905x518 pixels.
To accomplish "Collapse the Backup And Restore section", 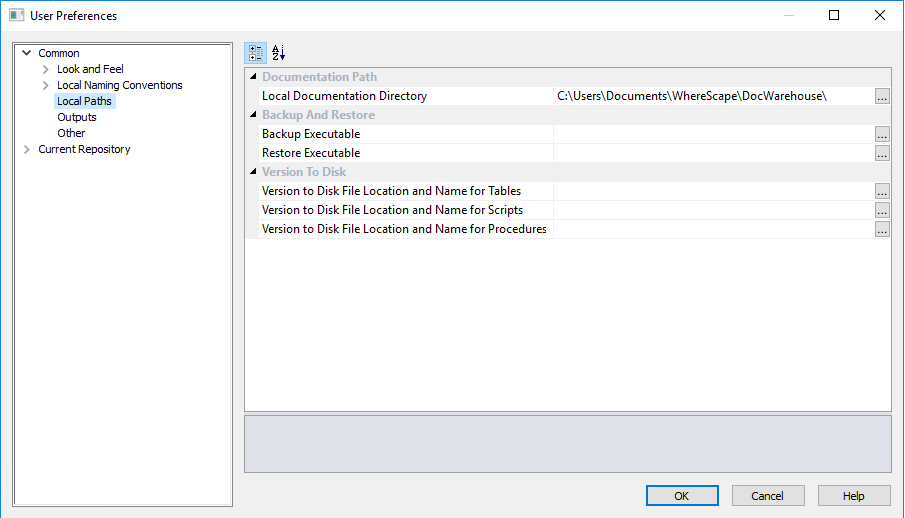I will [x=253, y=115].
